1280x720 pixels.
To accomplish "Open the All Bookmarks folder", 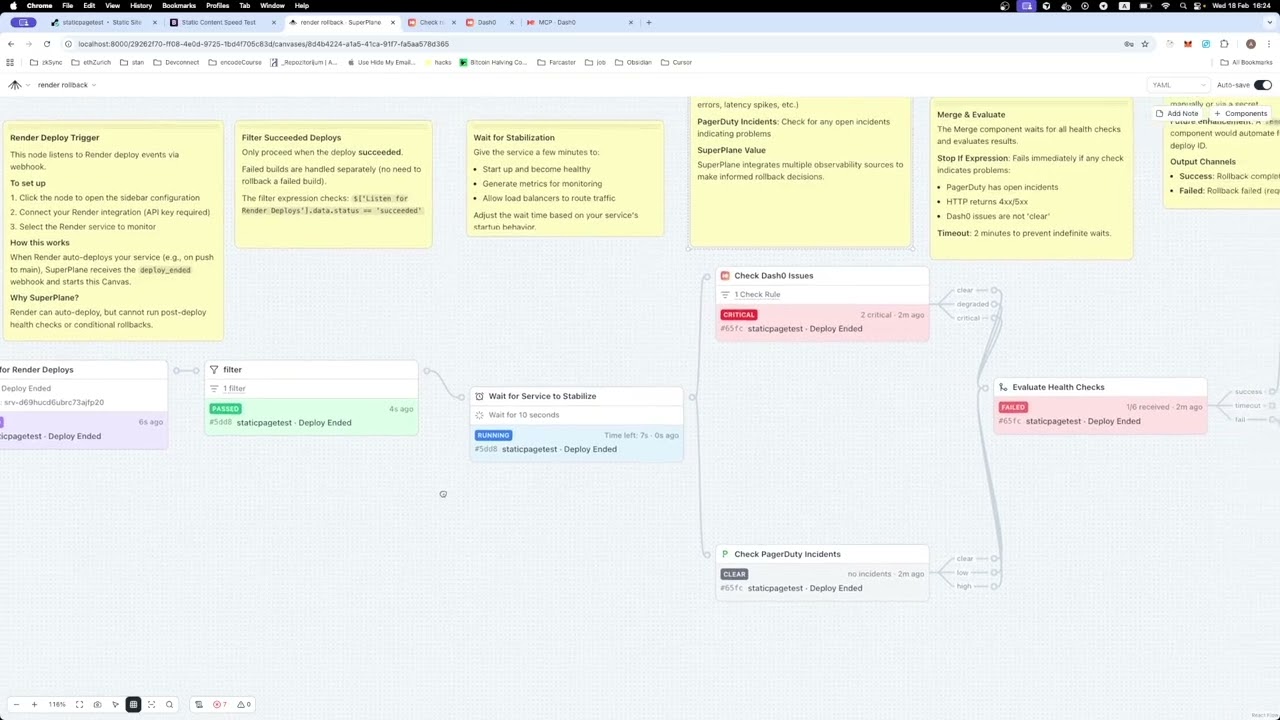I will pyautogui.click(x=1246, y=62).
